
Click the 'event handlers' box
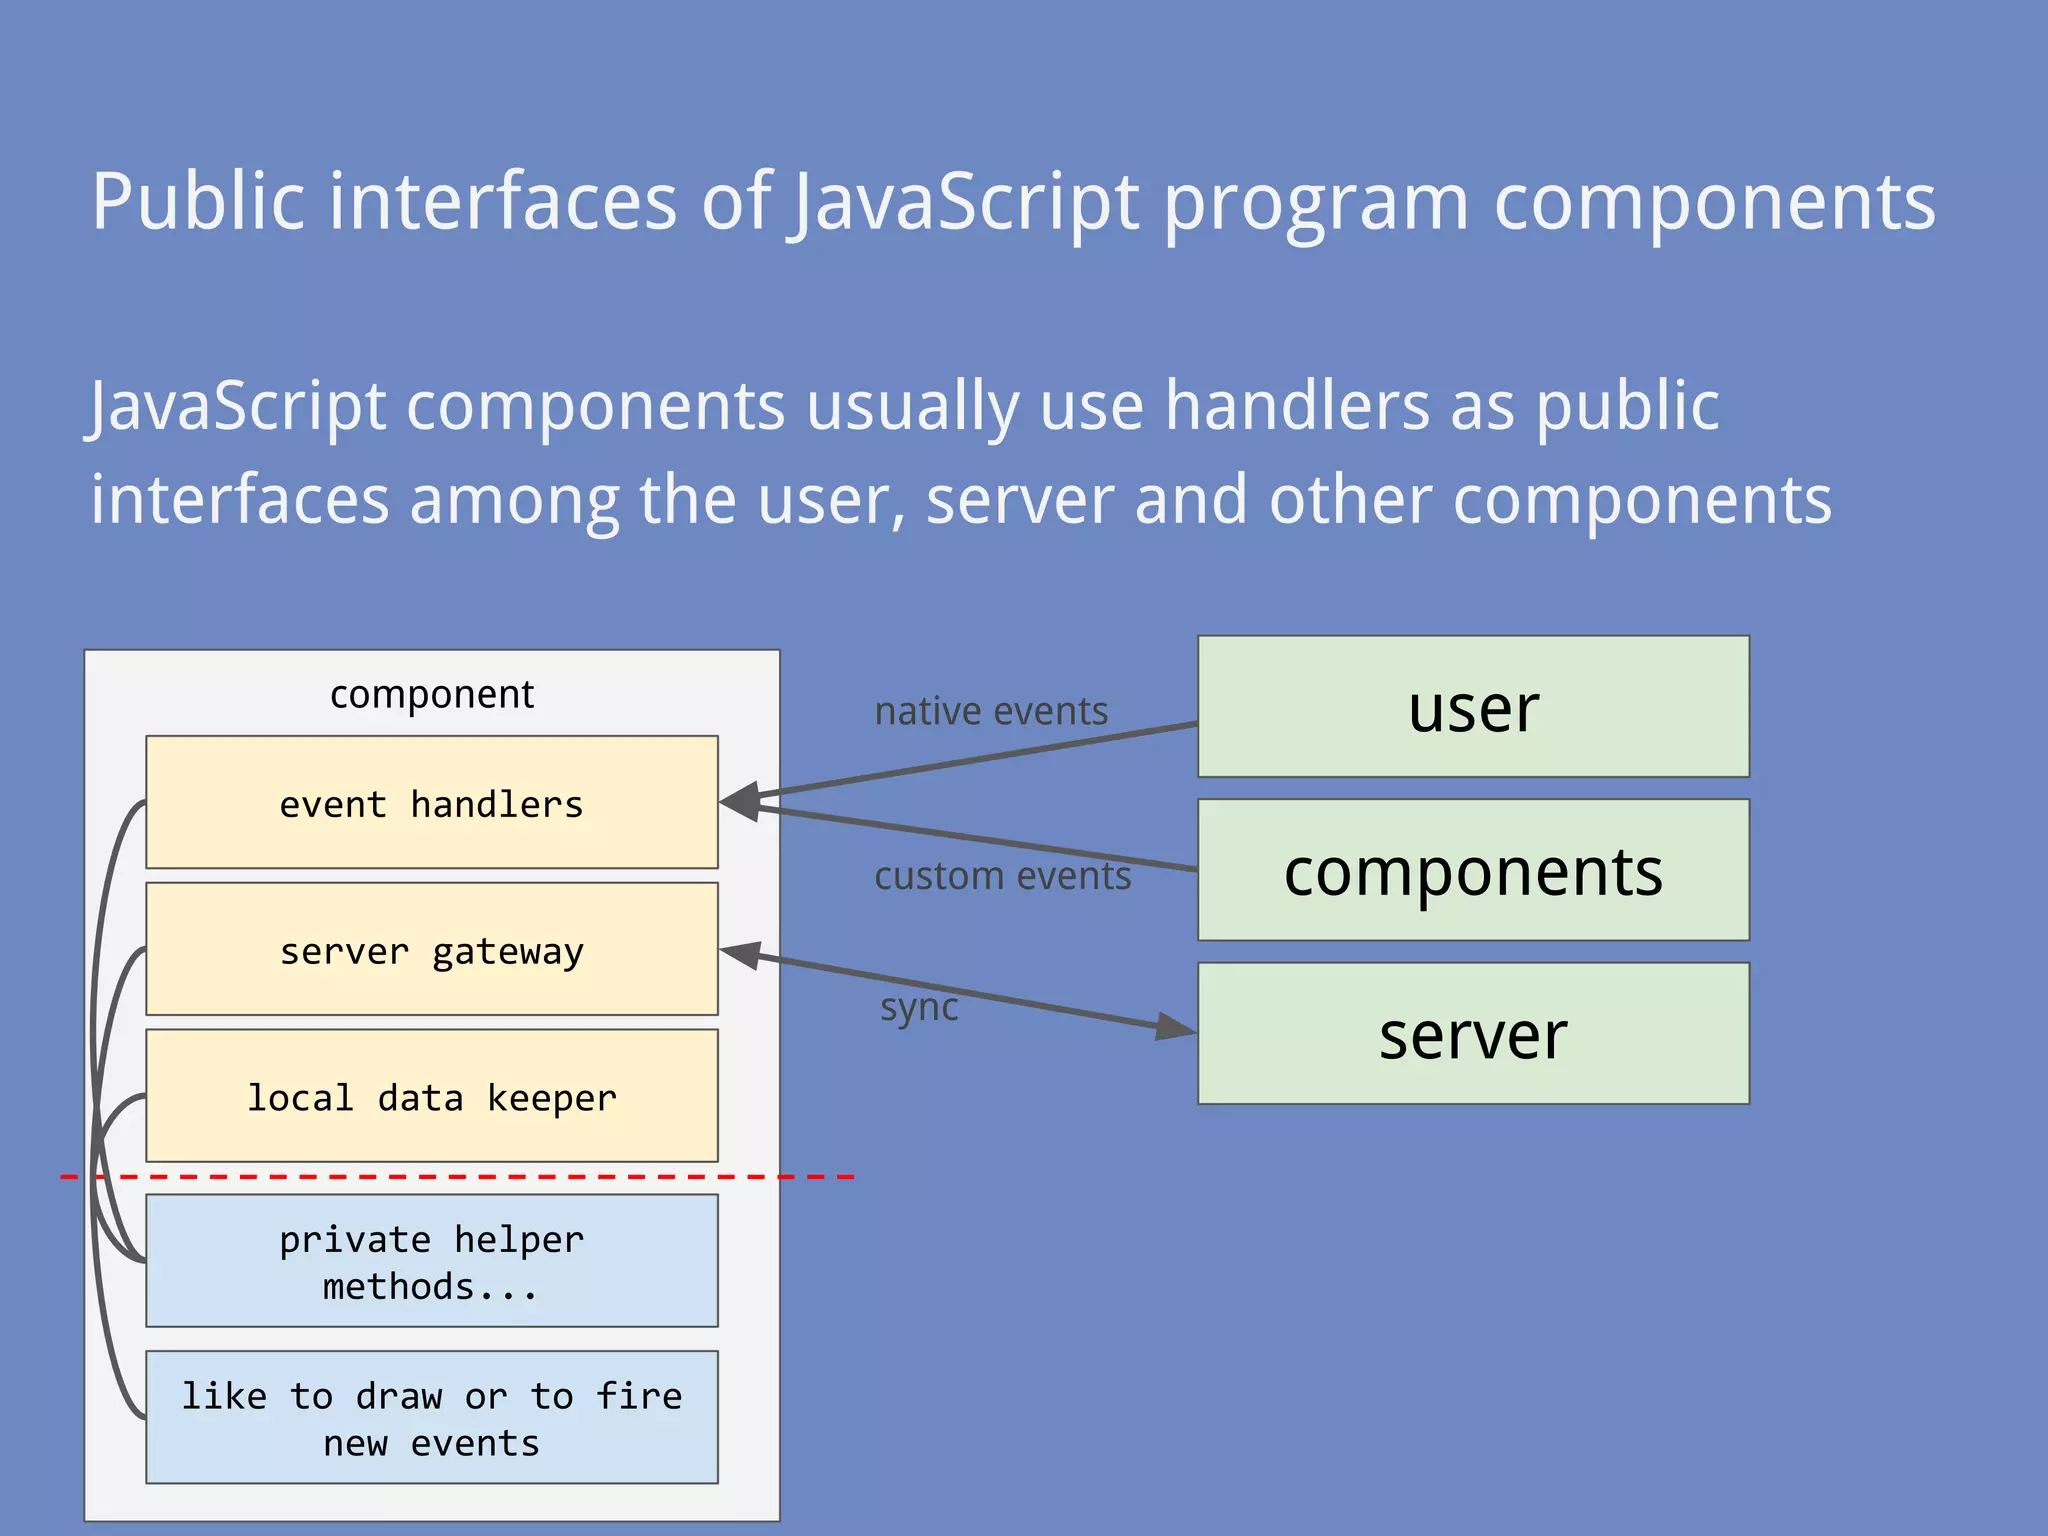[x=431, y=803]
